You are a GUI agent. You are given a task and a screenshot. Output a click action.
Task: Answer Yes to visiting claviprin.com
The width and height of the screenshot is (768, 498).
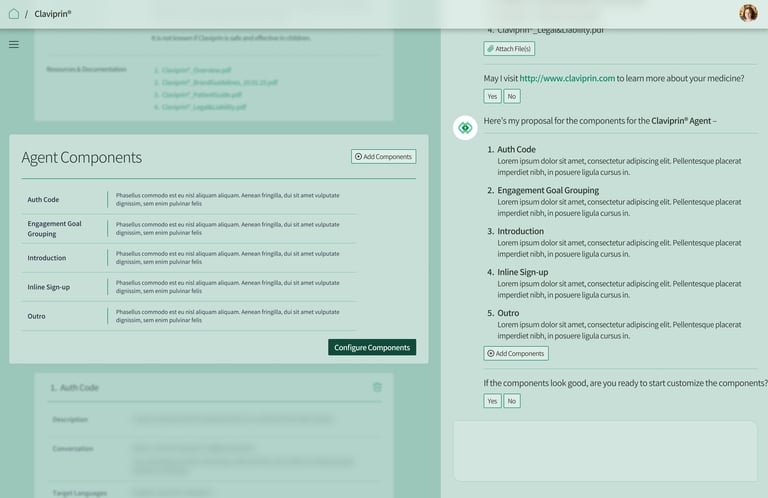pyautogui.click(x=492, y=96)
